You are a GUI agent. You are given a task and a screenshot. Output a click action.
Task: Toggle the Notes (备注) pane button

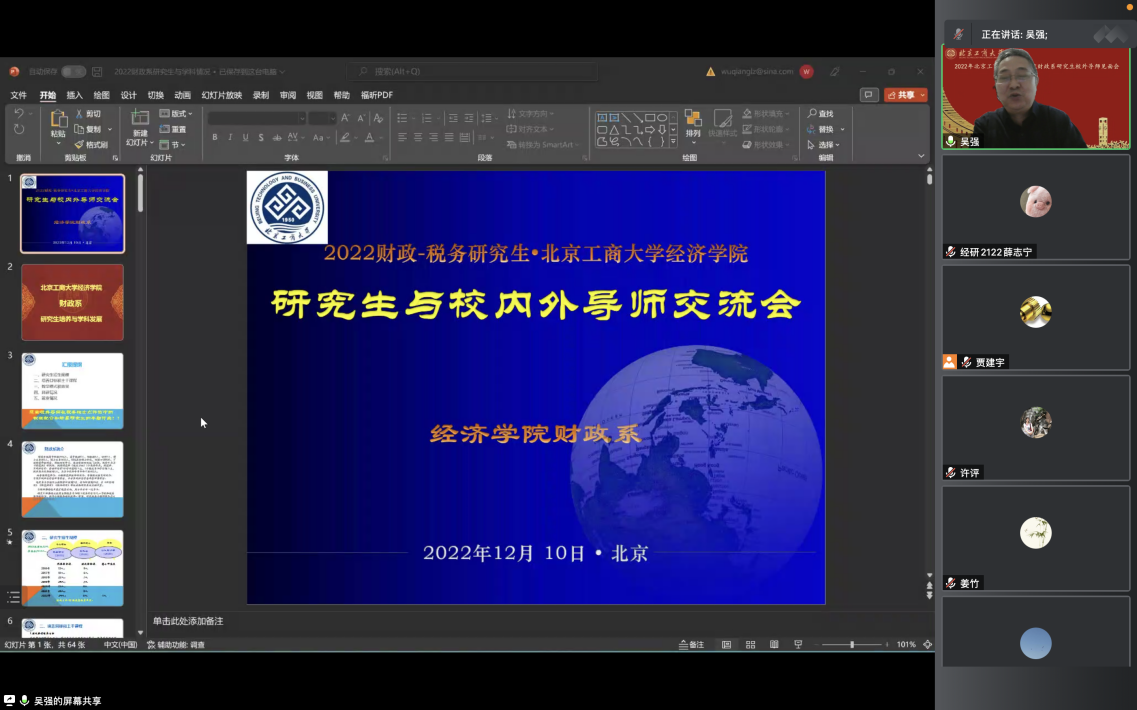click(691, 645)
